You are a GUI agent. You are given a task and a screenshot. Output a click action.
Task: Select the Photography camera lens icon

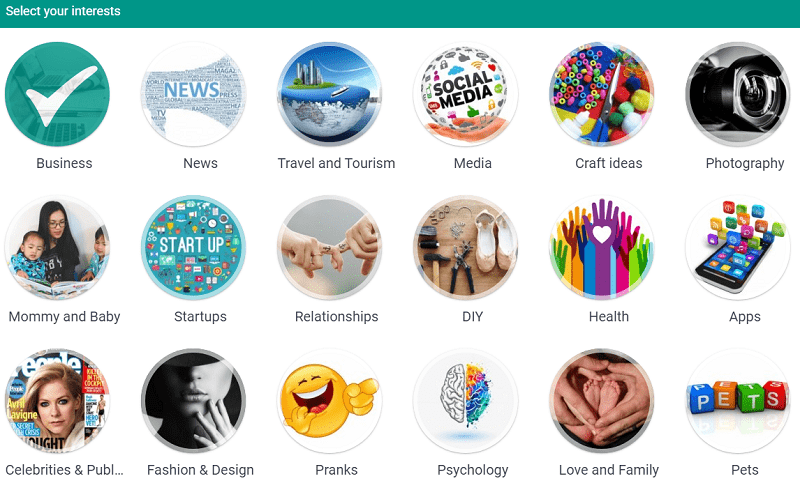pos(738,94)
